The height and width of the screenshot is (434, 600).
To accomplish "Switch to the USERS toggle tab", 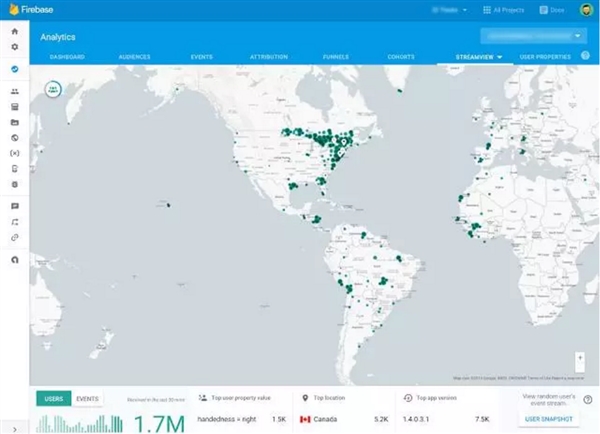I will pyautogui.click(x=54, y=398).
